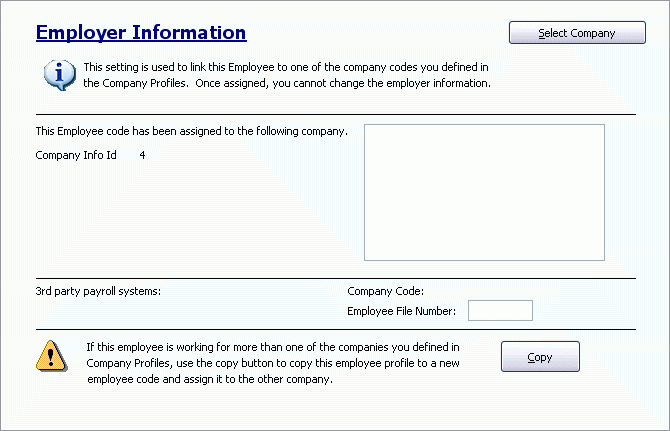Click the Employer Information heading
This screenshot has width=670, height=431.
pyautogui.click(x=141, y=32)
